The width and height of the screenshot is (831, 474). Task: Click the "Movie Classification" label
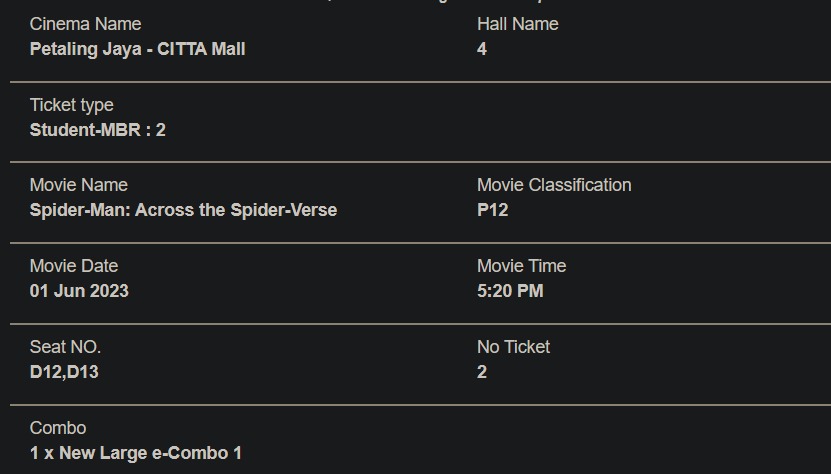[x=554, y=185]
